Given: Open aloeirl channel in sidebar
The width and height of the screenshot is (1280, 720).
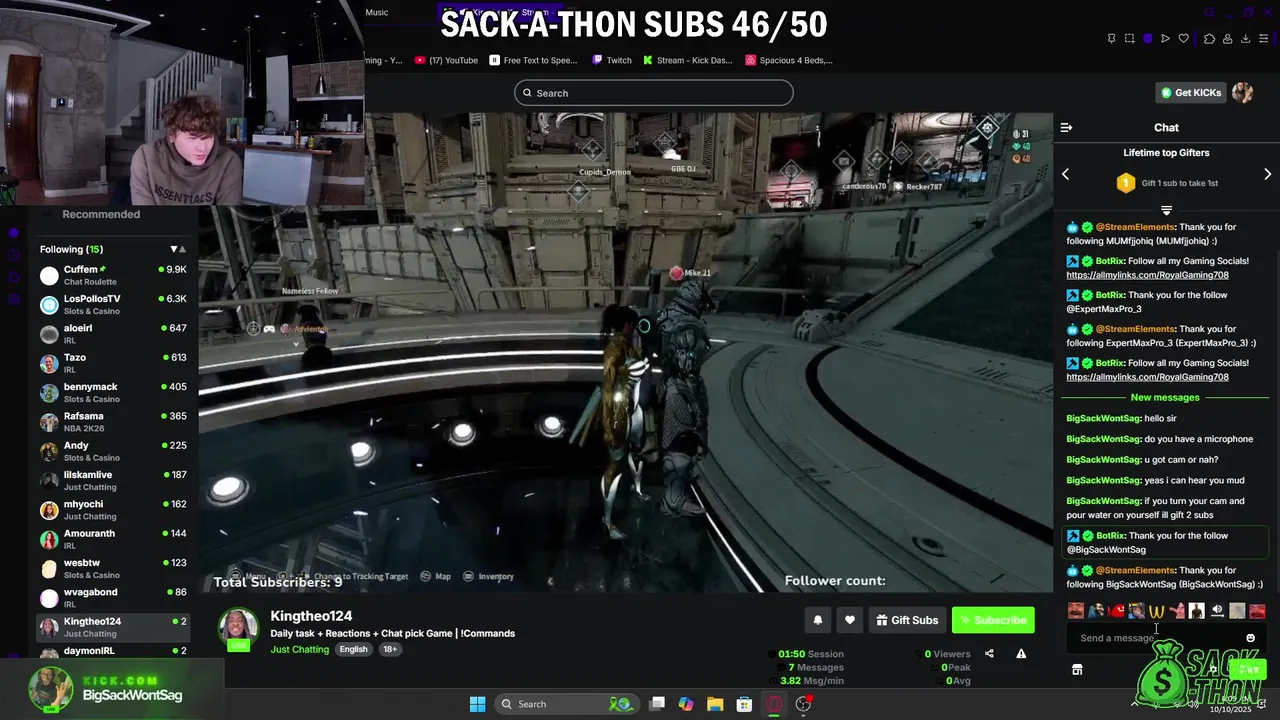Looking at the screenshot, I should tap(113, 334).
